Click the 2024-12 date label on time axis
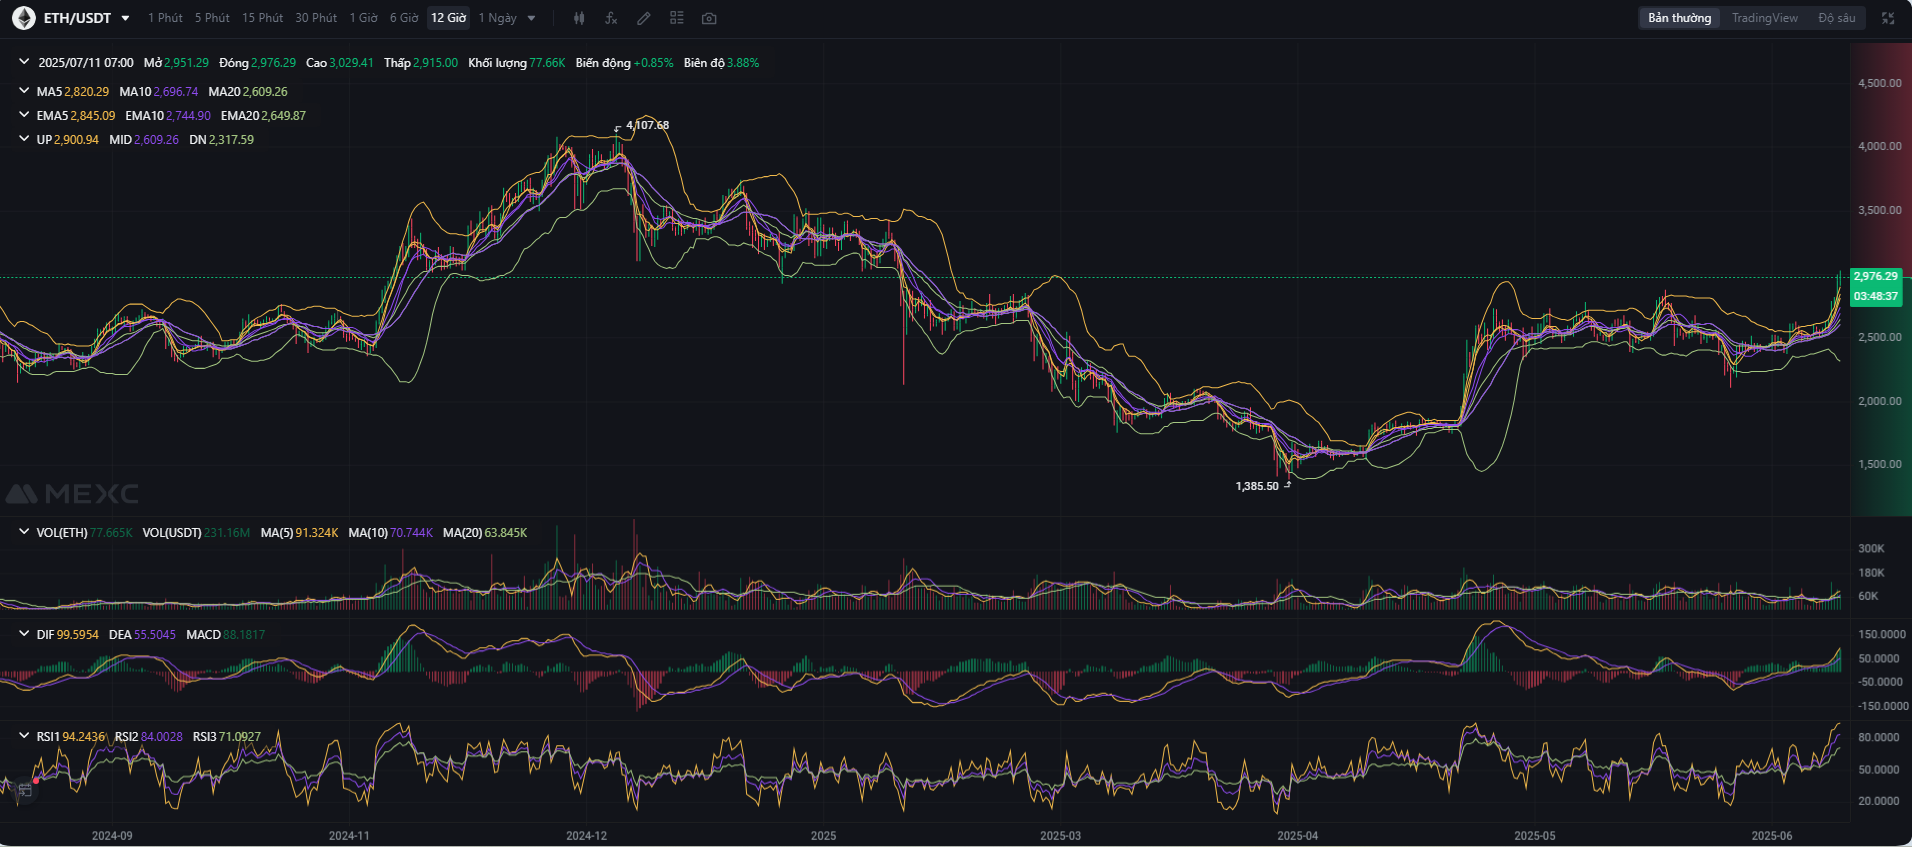1912x847 pixels. pyautogui.click(x=586, y=835)
